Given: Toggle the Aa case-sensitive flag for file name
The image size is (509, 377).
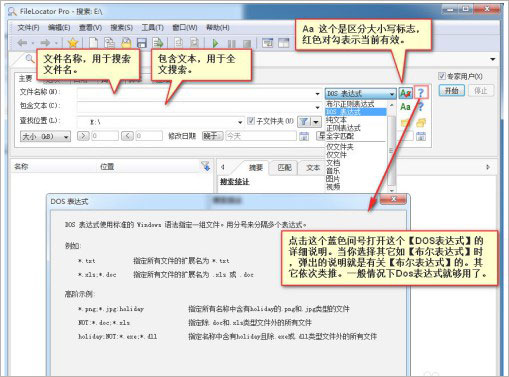Looking at the screenshot, I should (x=405, y=93).
